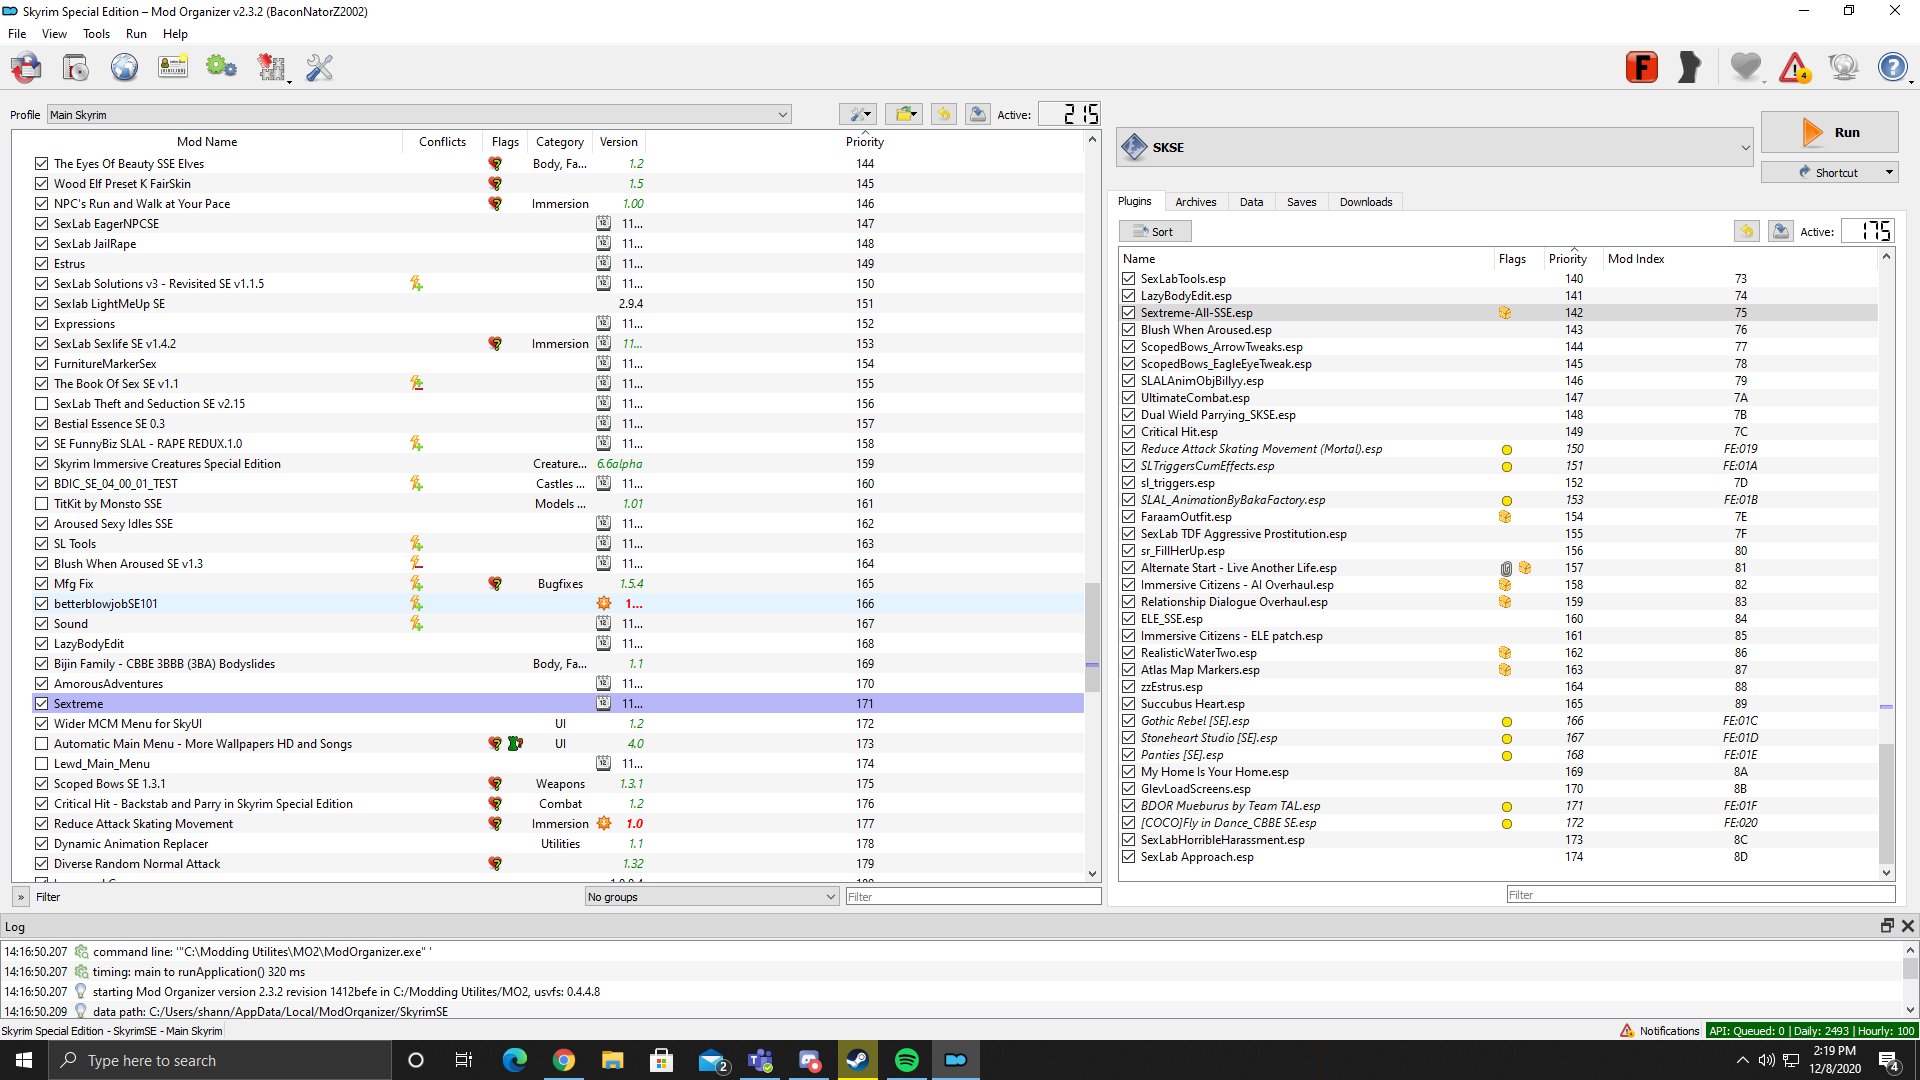The image size is (1920, 1080).
Task: Switch to the Data tab
Action: [1252, 202]
